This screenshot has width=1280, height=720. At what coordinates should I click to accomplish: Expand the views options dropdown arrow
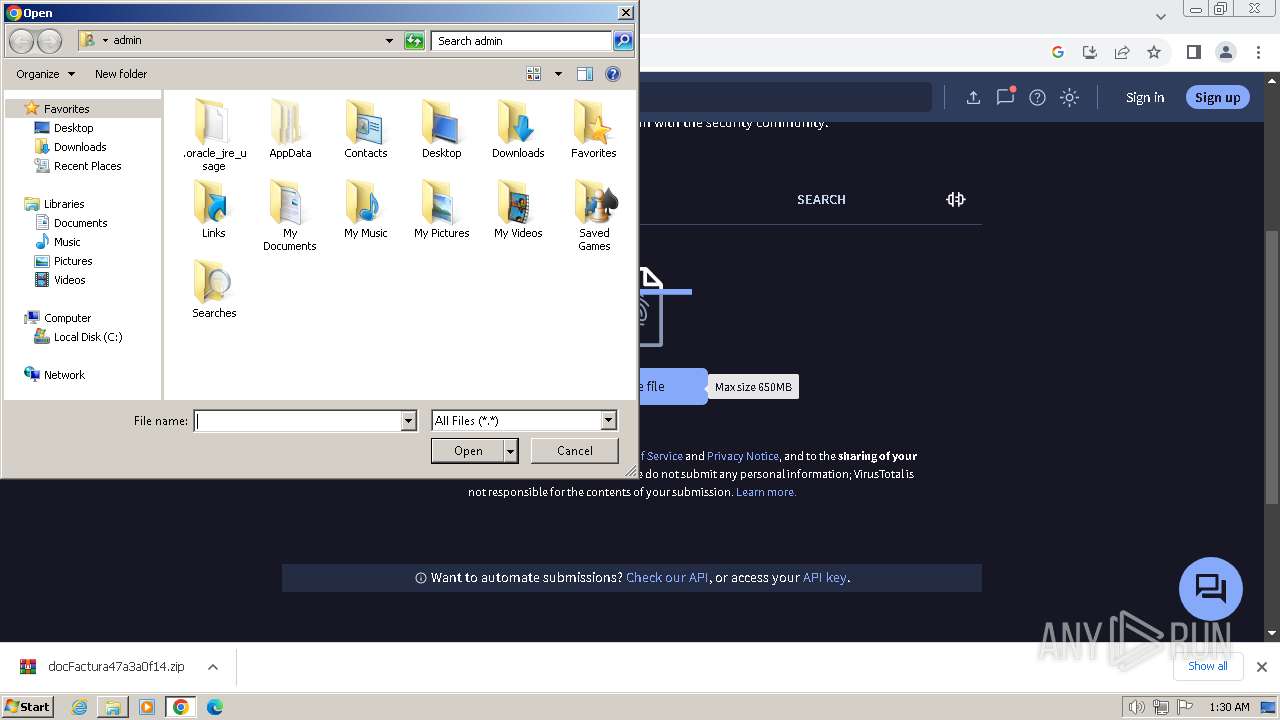558,74
